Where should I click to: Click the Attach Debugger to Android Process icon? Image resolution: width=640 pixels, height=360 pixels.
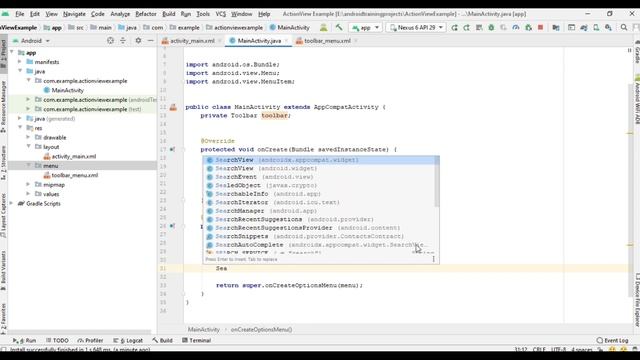pyautogui.click(x=528, y=27)
